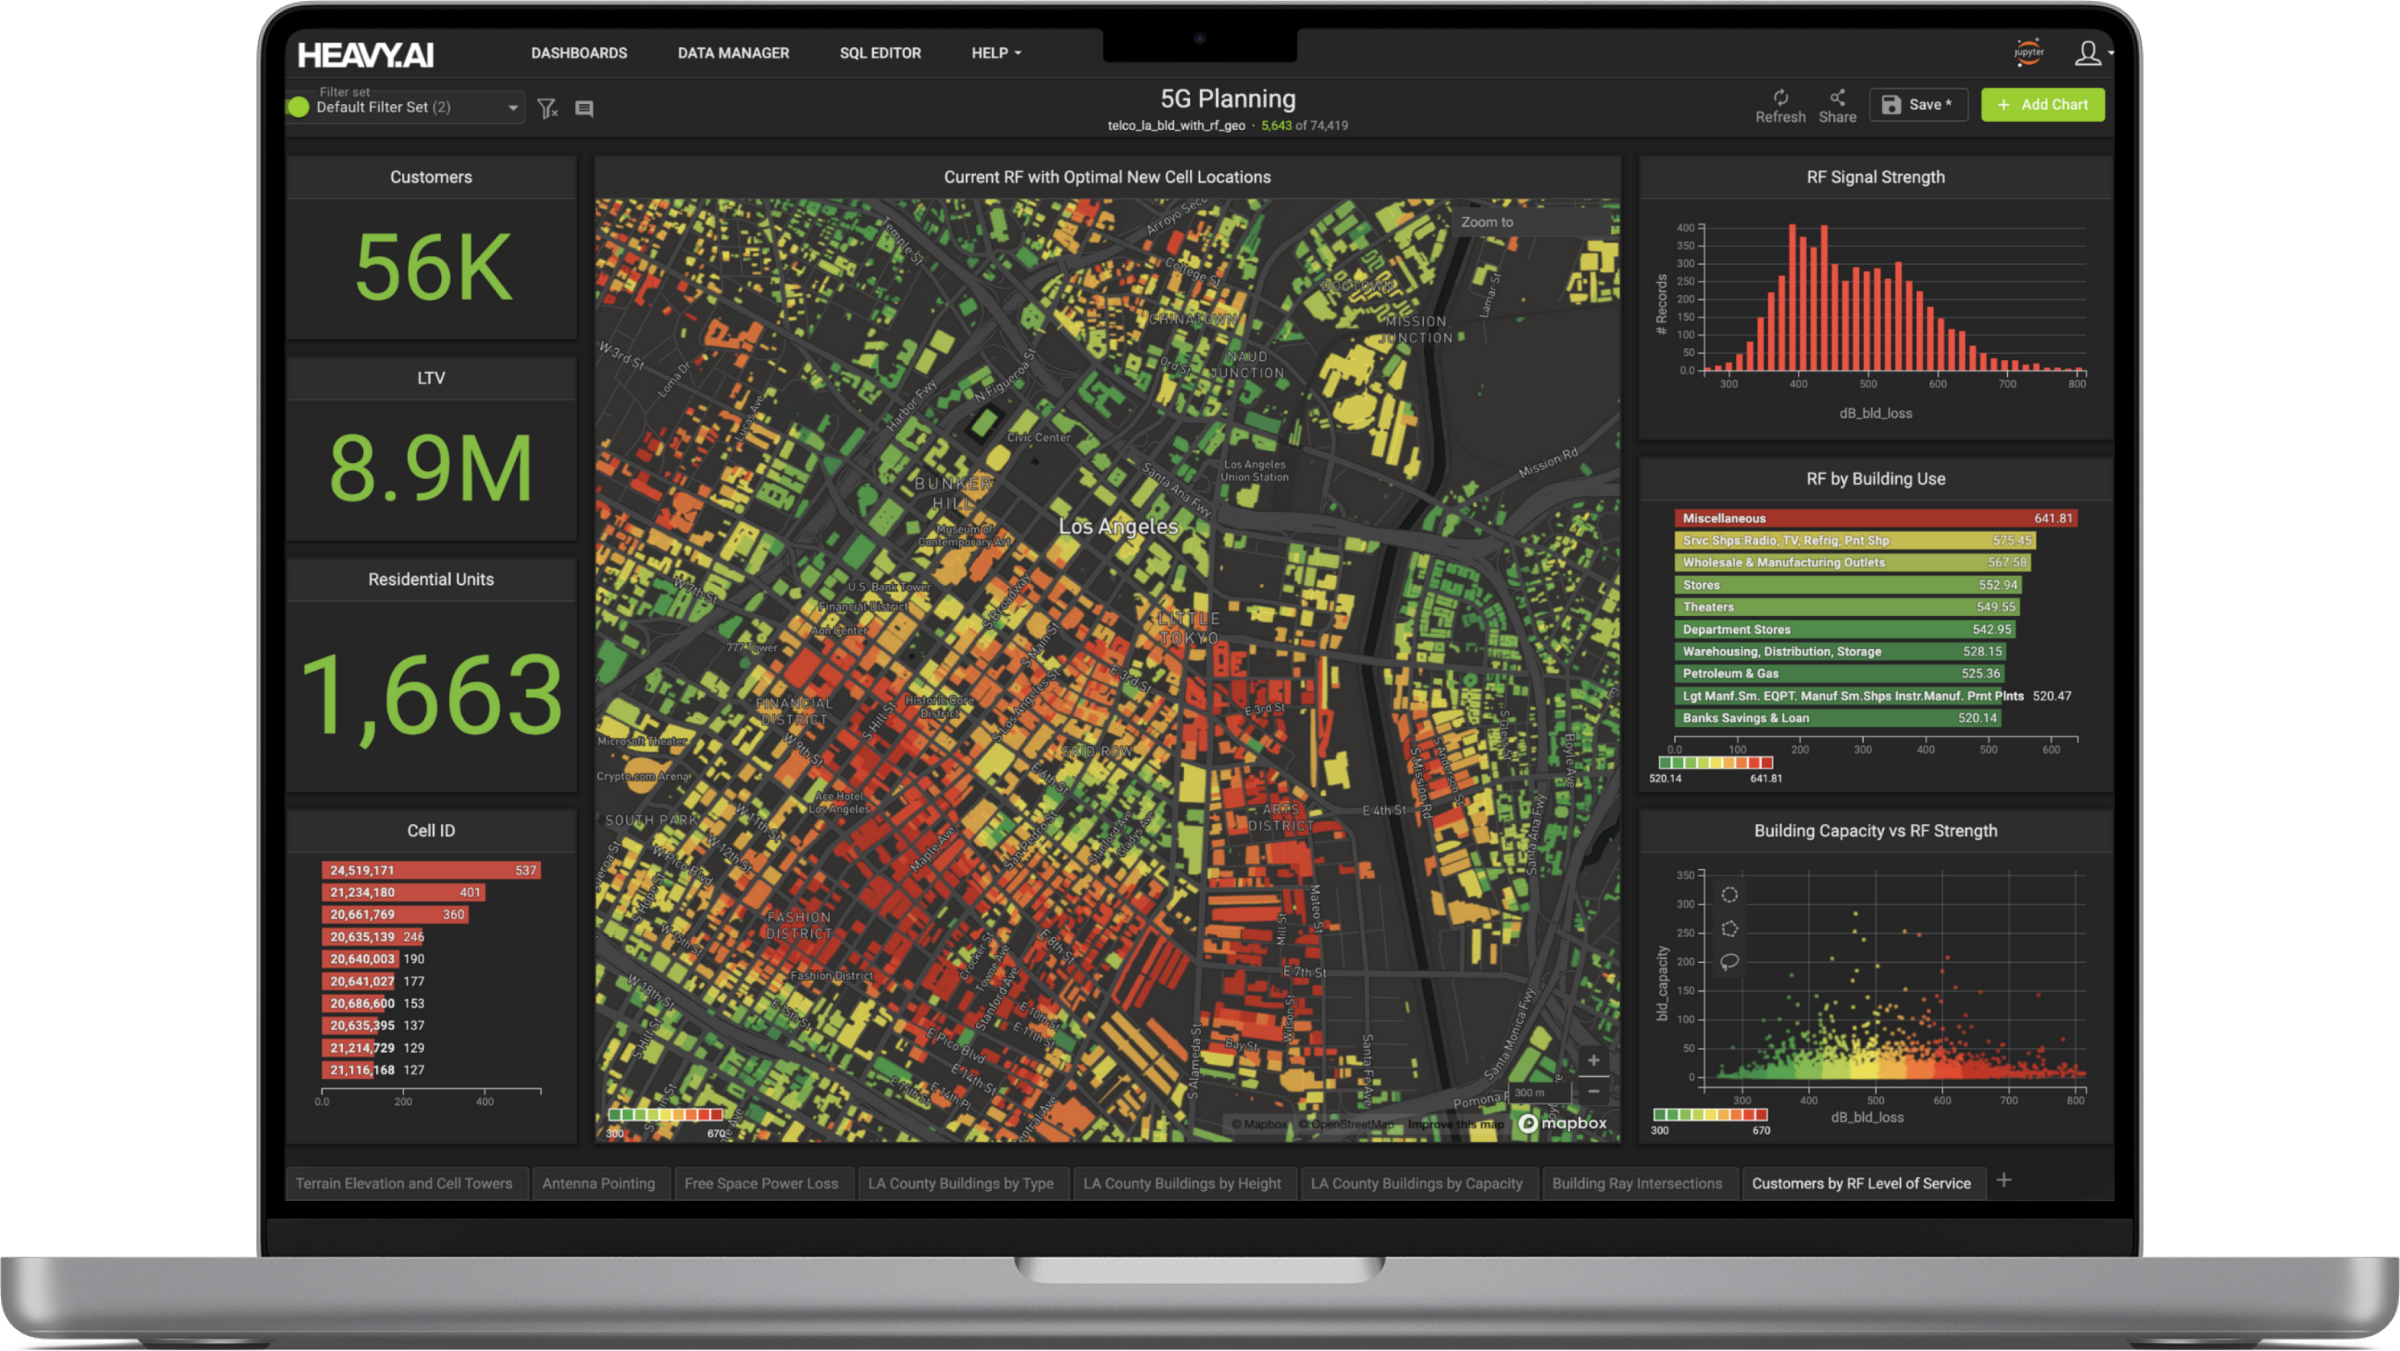Open the dashboard comments icon

pos(584,108)
